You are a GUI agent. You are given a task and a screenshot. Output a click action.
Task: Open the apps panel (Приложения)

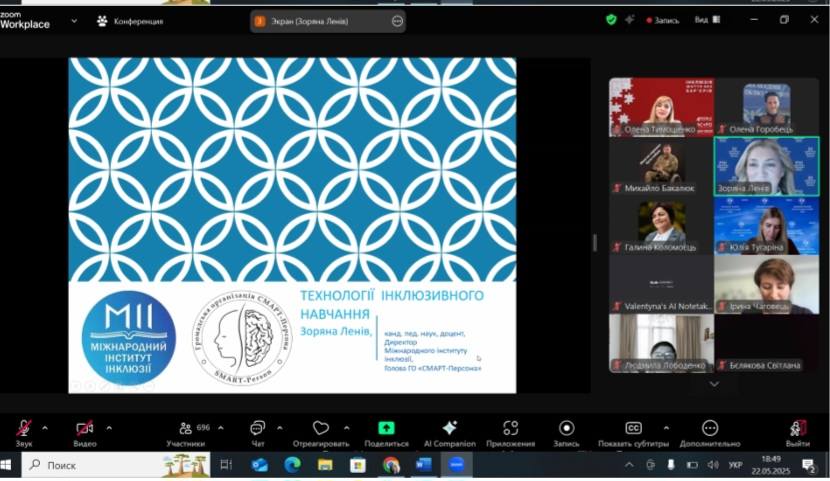click(510, 429)
